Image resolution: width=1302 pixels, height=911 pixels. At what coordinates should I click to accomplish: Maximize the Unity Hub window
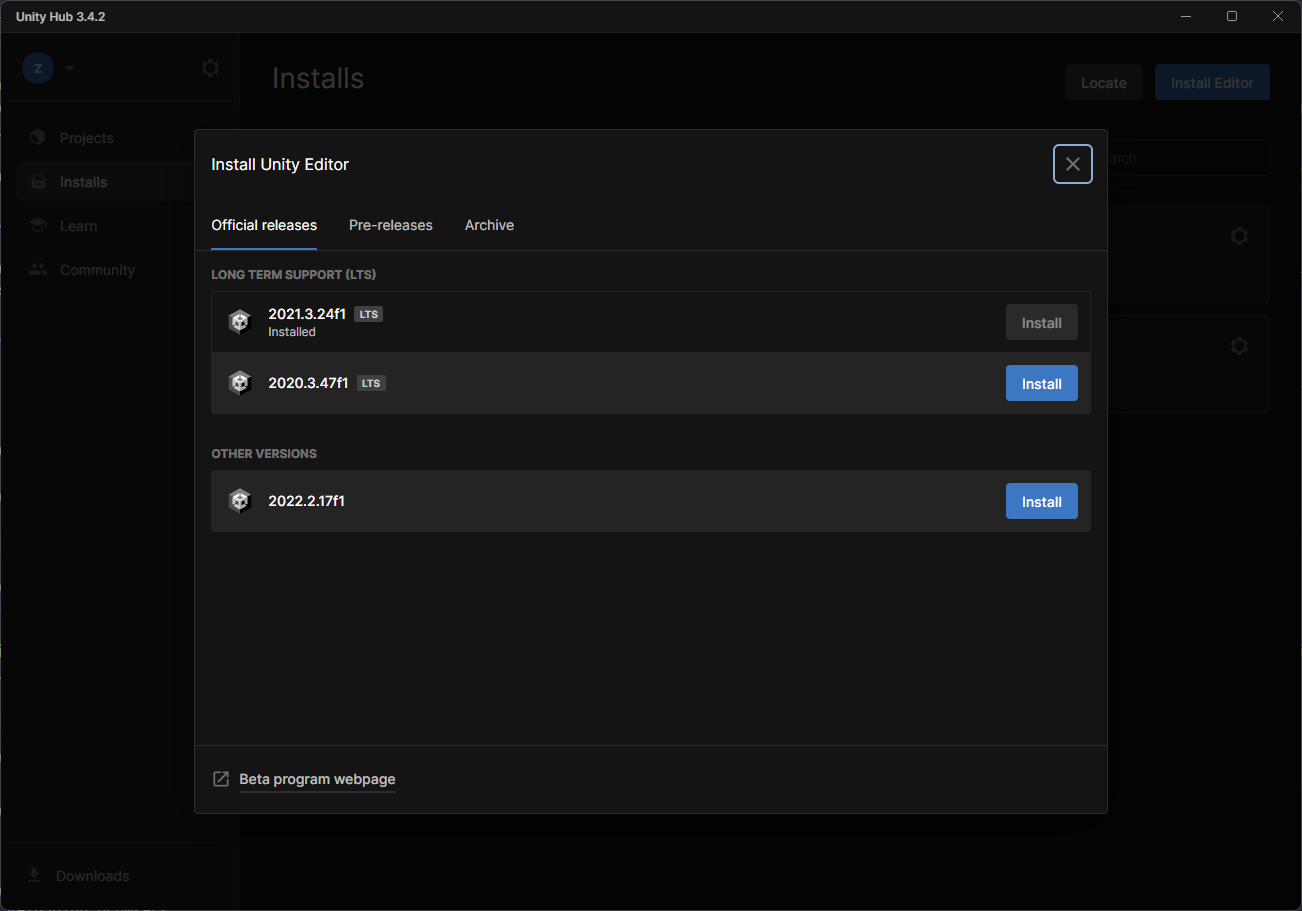click(1232, 16)
